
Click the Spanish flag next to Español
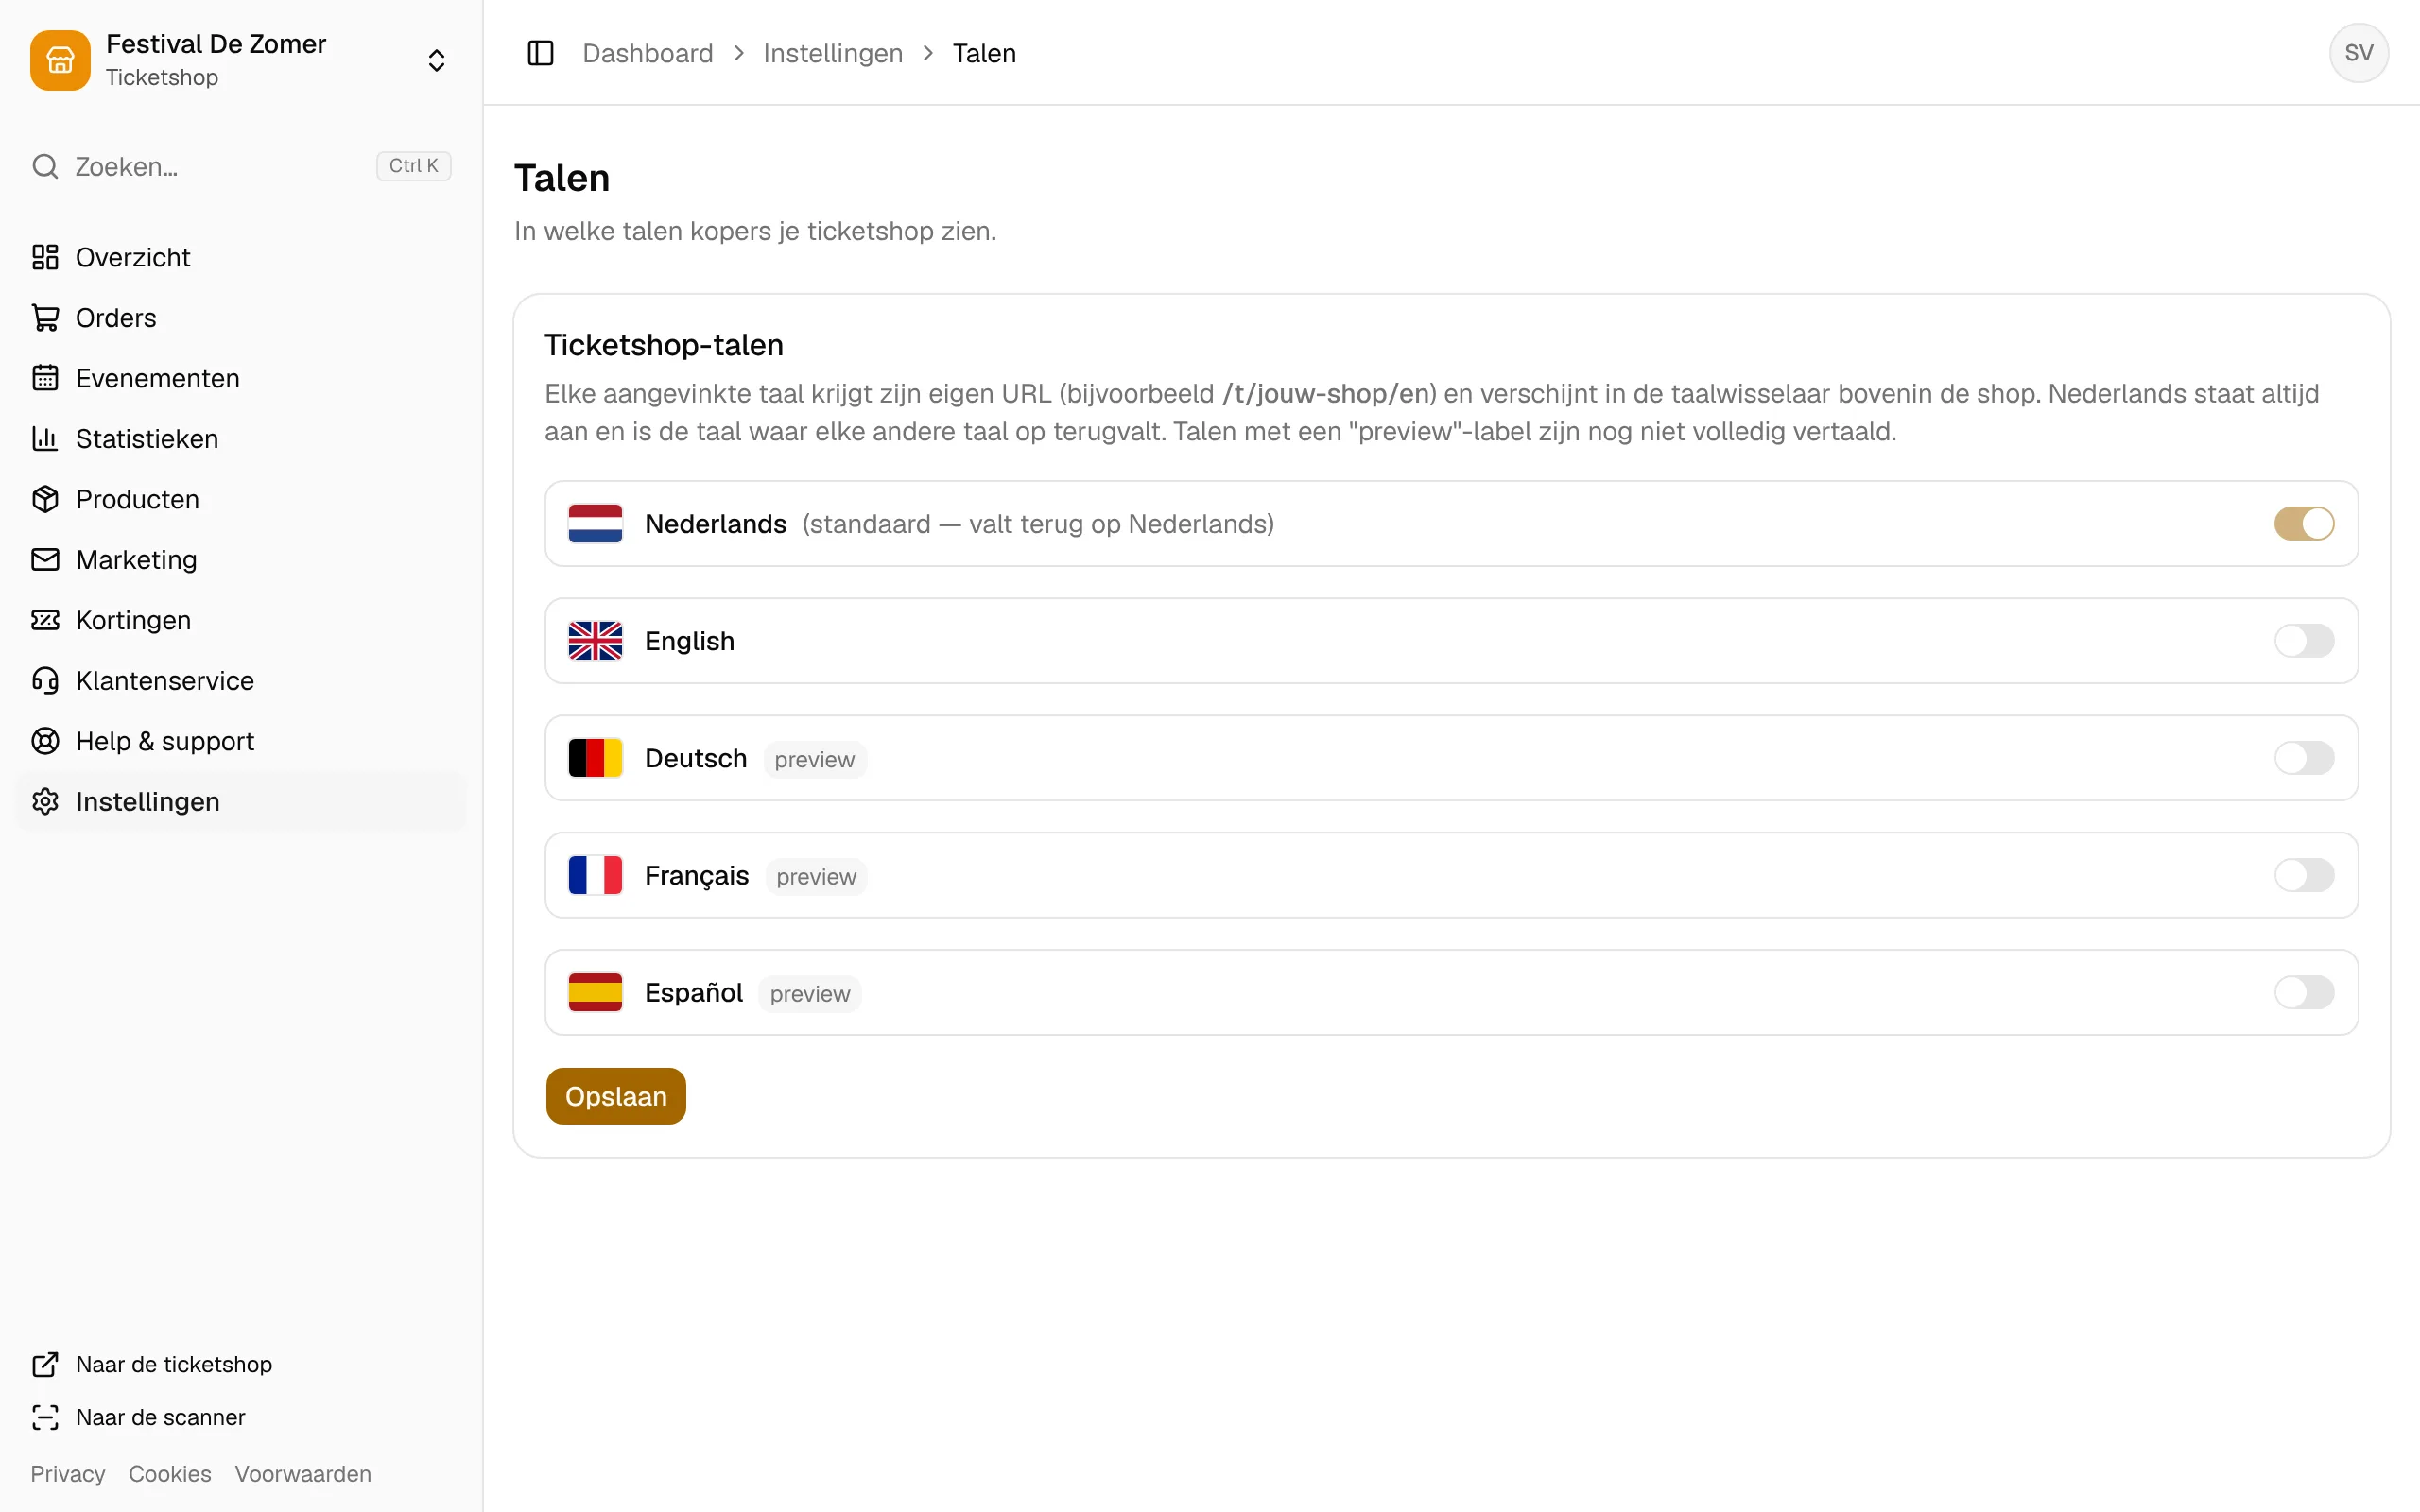tap(595, 992)
